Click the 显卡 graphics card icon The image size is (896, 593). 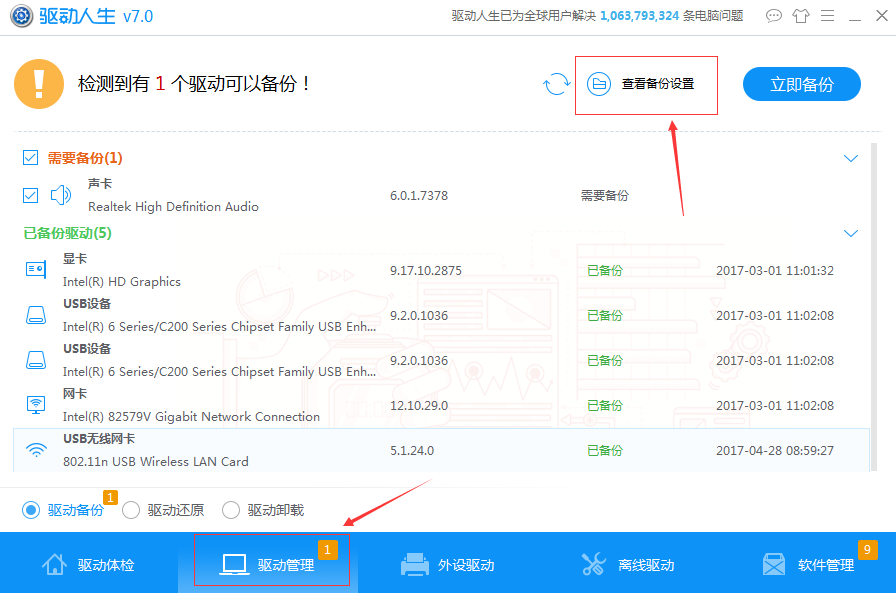pos(36,270)
